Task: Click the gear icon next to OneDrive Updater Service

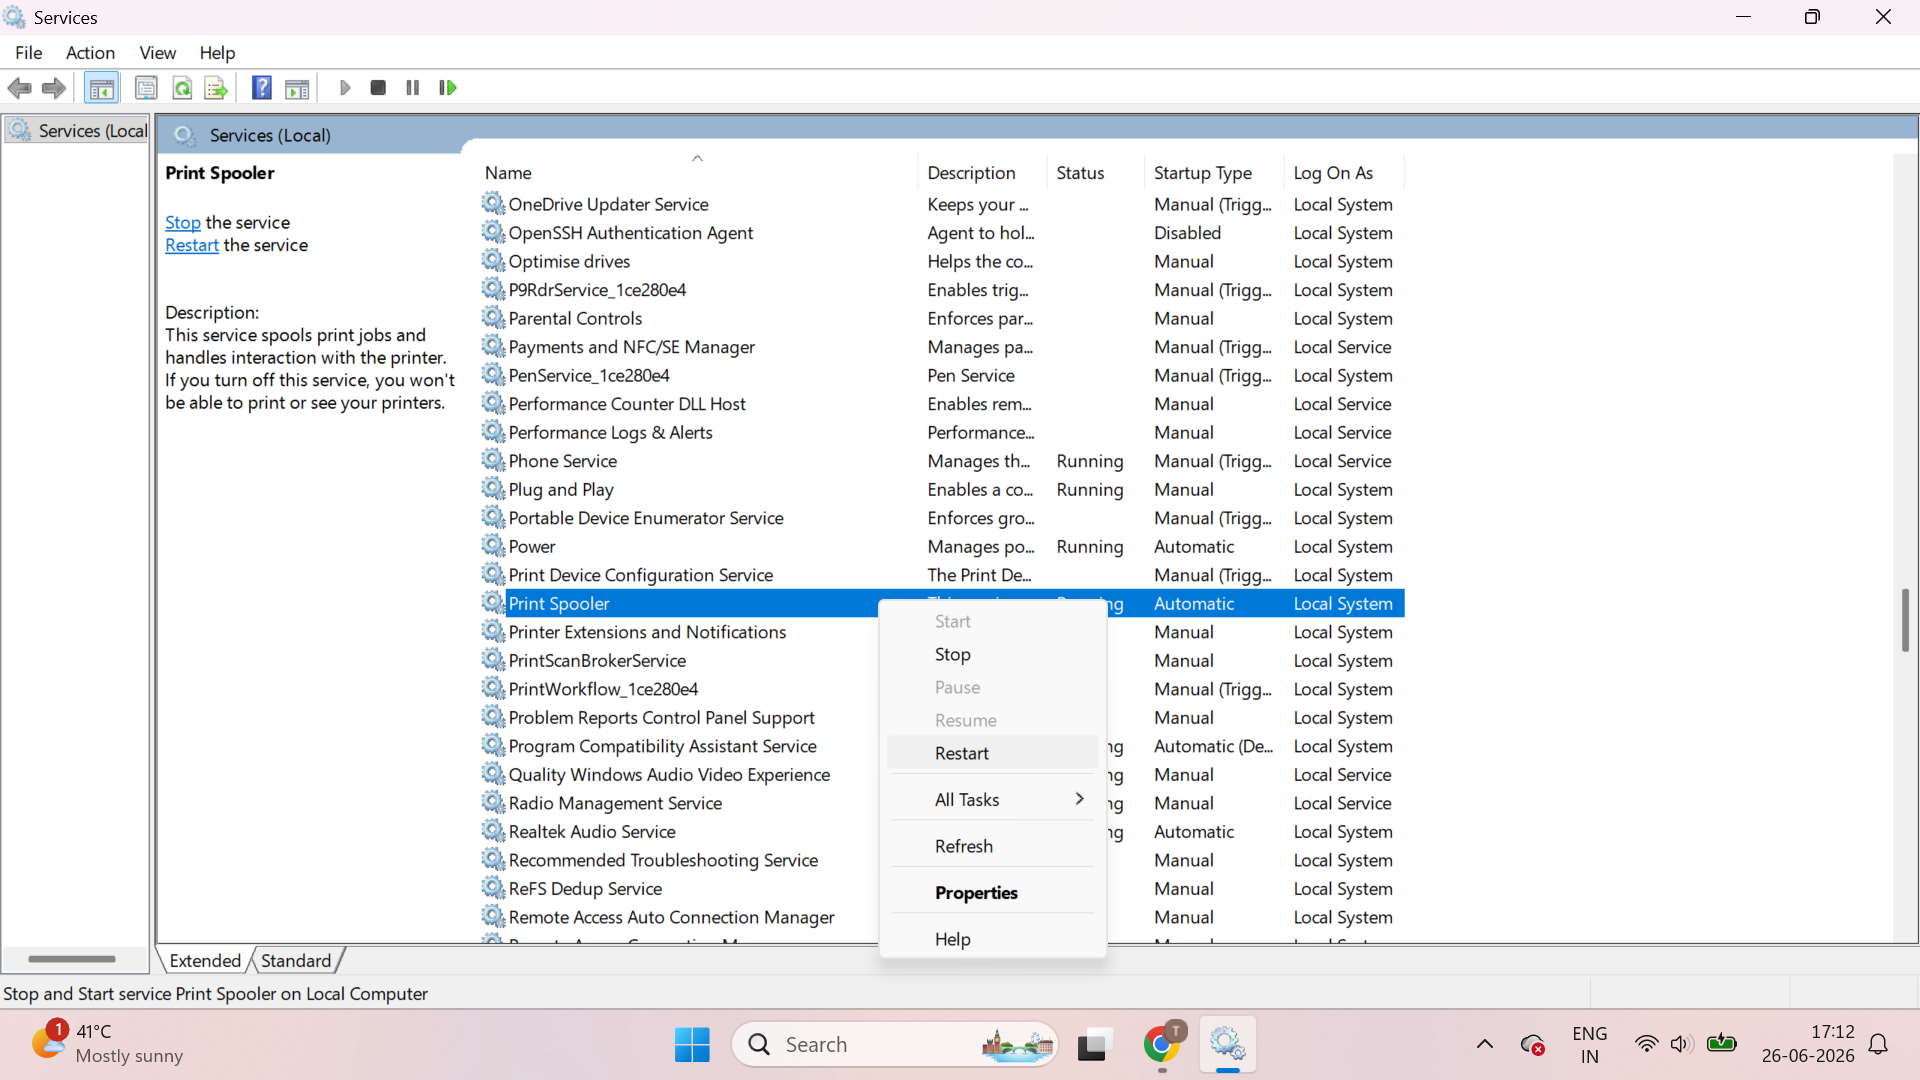Action: coord(493,204)
